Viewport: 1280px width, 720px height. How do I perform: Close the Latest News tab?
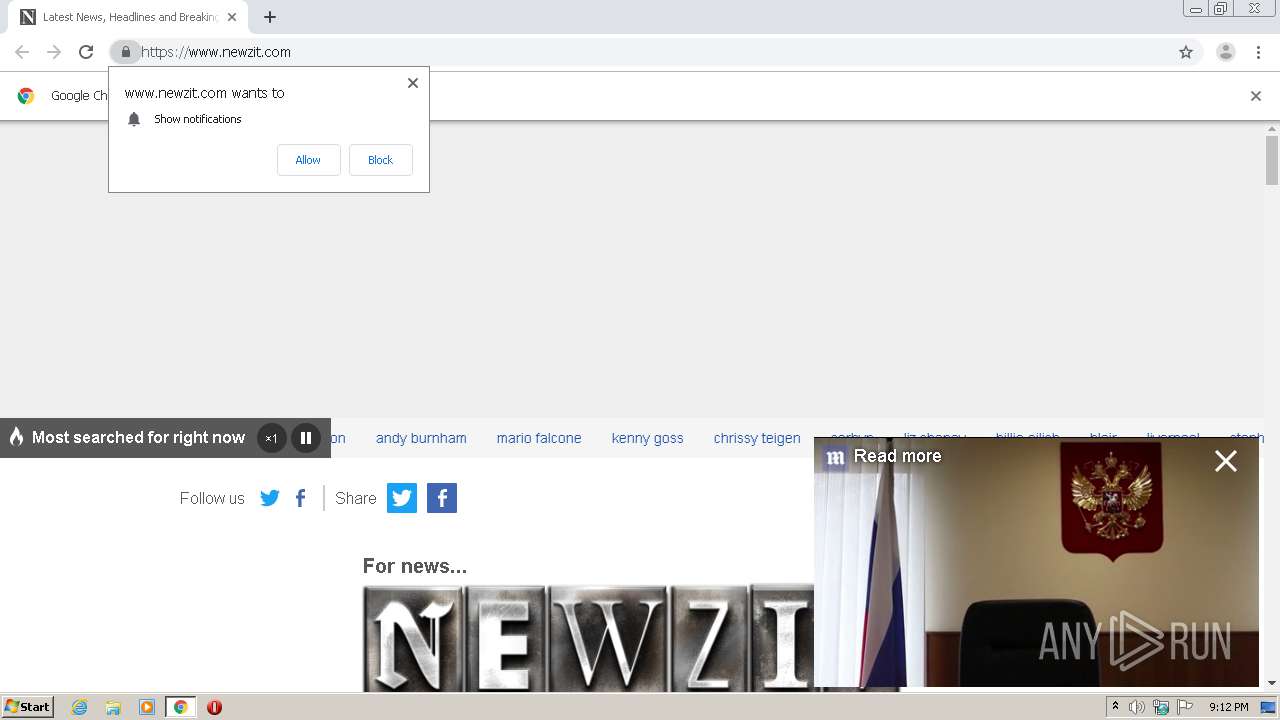coord(232,17)
